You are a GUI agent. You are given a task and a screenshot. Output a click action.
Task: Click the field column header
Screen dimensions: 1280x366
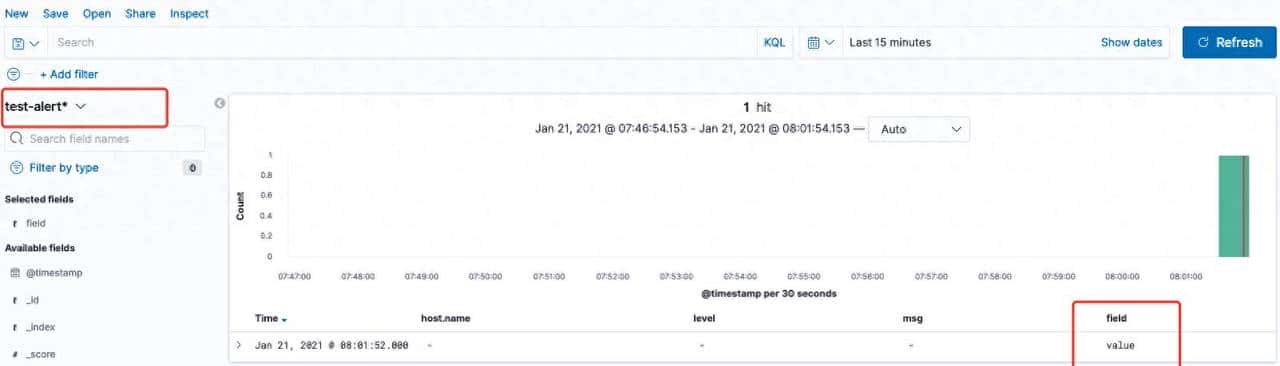(1117, 318)
